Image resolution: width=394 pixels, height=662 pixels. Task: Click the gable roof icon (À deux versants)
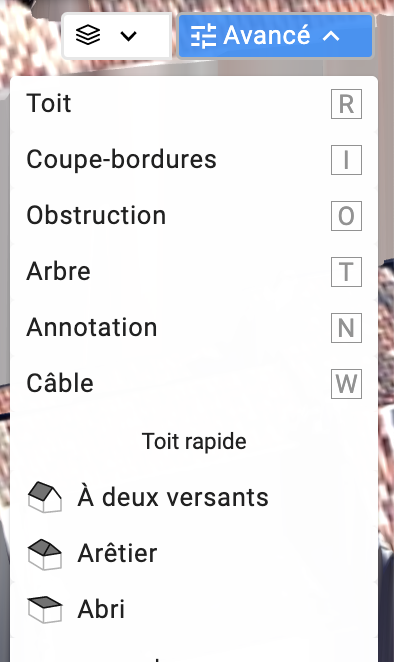[x=45, y=497]
